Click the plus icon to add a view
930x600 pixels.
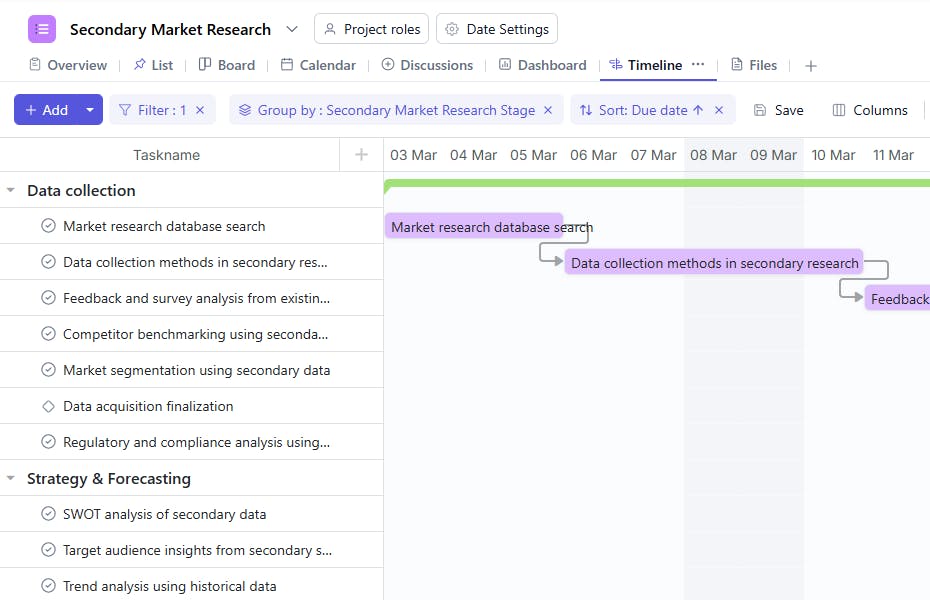(811, 66)
